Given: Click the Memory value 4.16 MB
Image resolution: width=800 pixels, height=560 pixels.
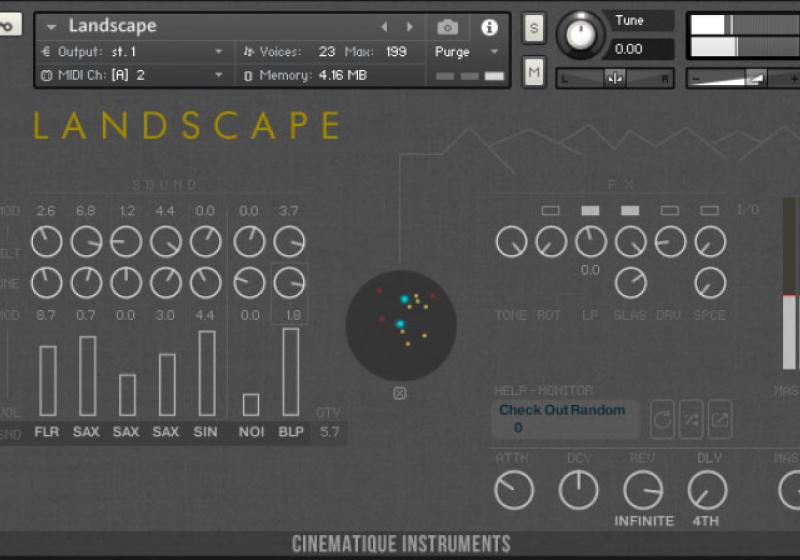Looking at the screenshot, I should [x=342, y=75].
